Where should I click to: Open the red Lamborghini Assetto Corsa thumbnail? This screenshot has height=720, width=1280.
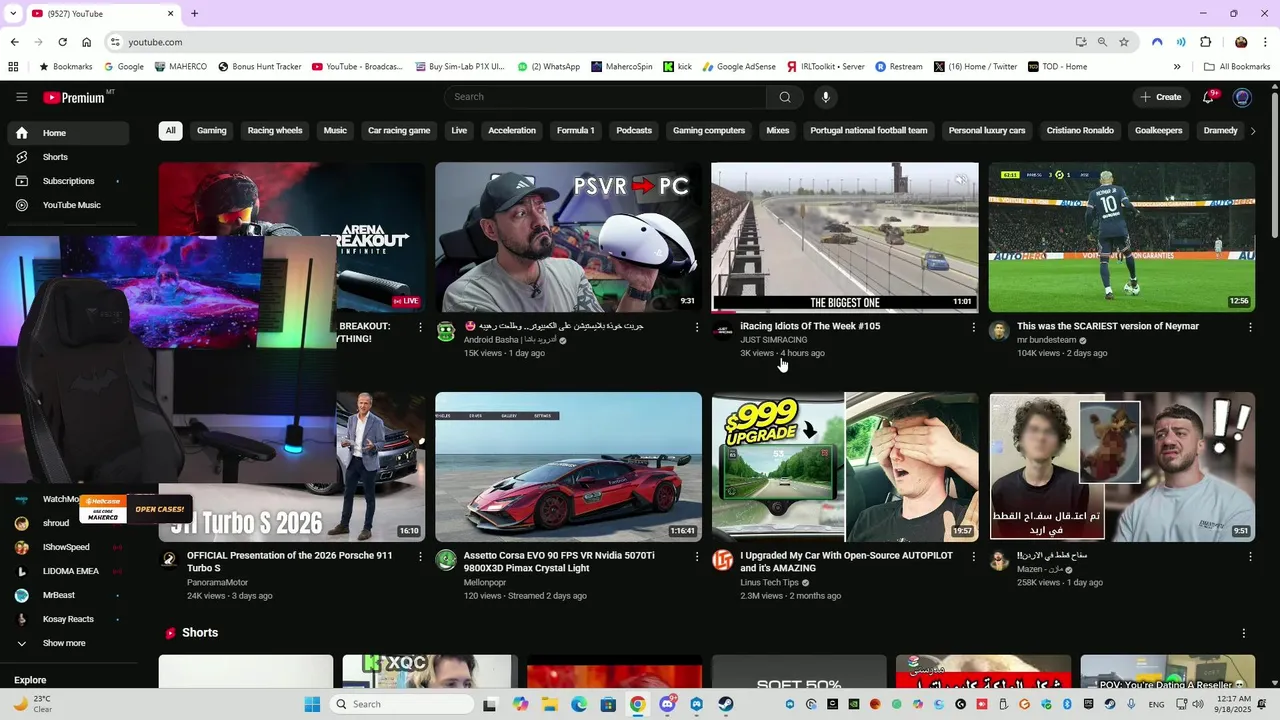pyautogui.click(x=568, y=467)
